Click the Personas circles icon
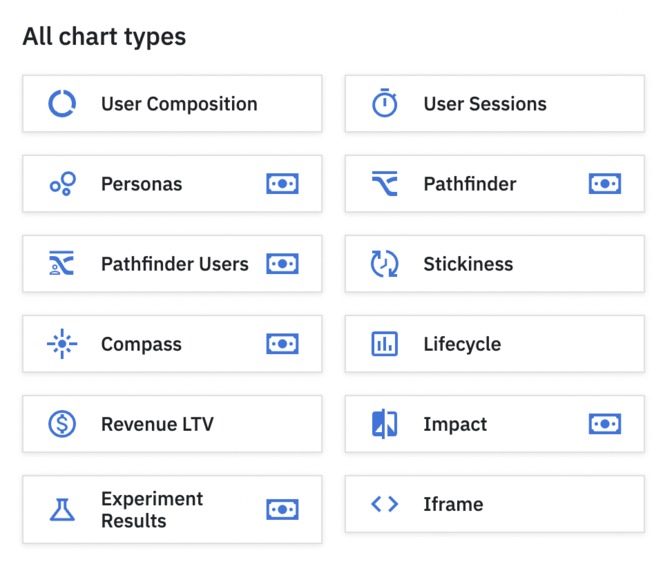663x573 pixels. click(x=62, y=184)
